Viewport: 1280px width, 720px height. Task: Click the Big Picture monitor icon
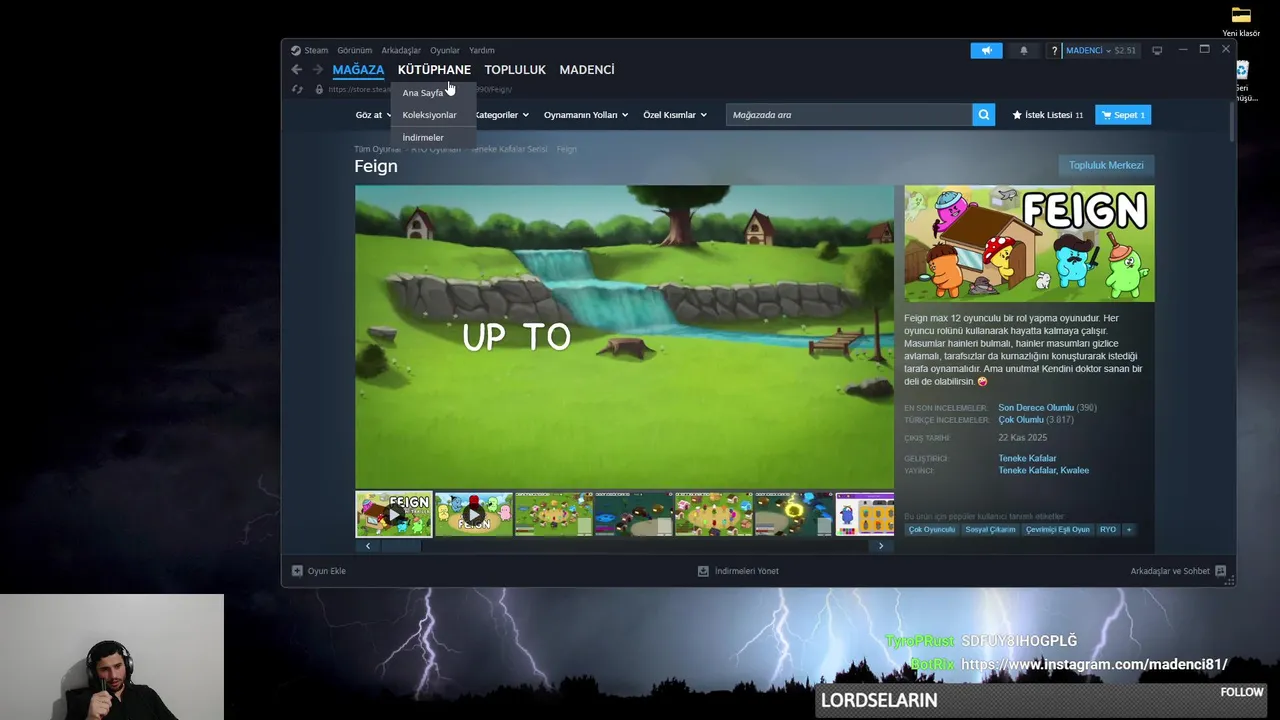tap(1157, 50)
